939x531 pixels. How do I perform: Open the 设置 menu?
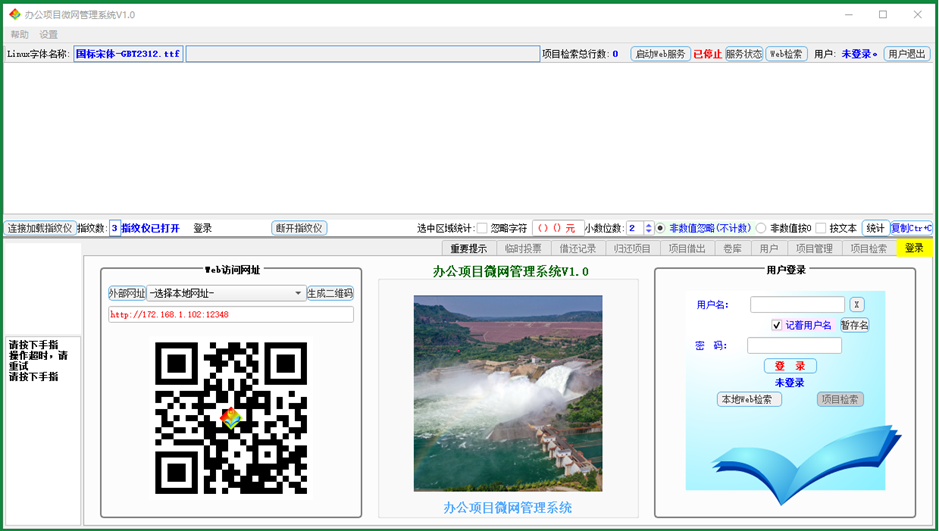point(49,35)
